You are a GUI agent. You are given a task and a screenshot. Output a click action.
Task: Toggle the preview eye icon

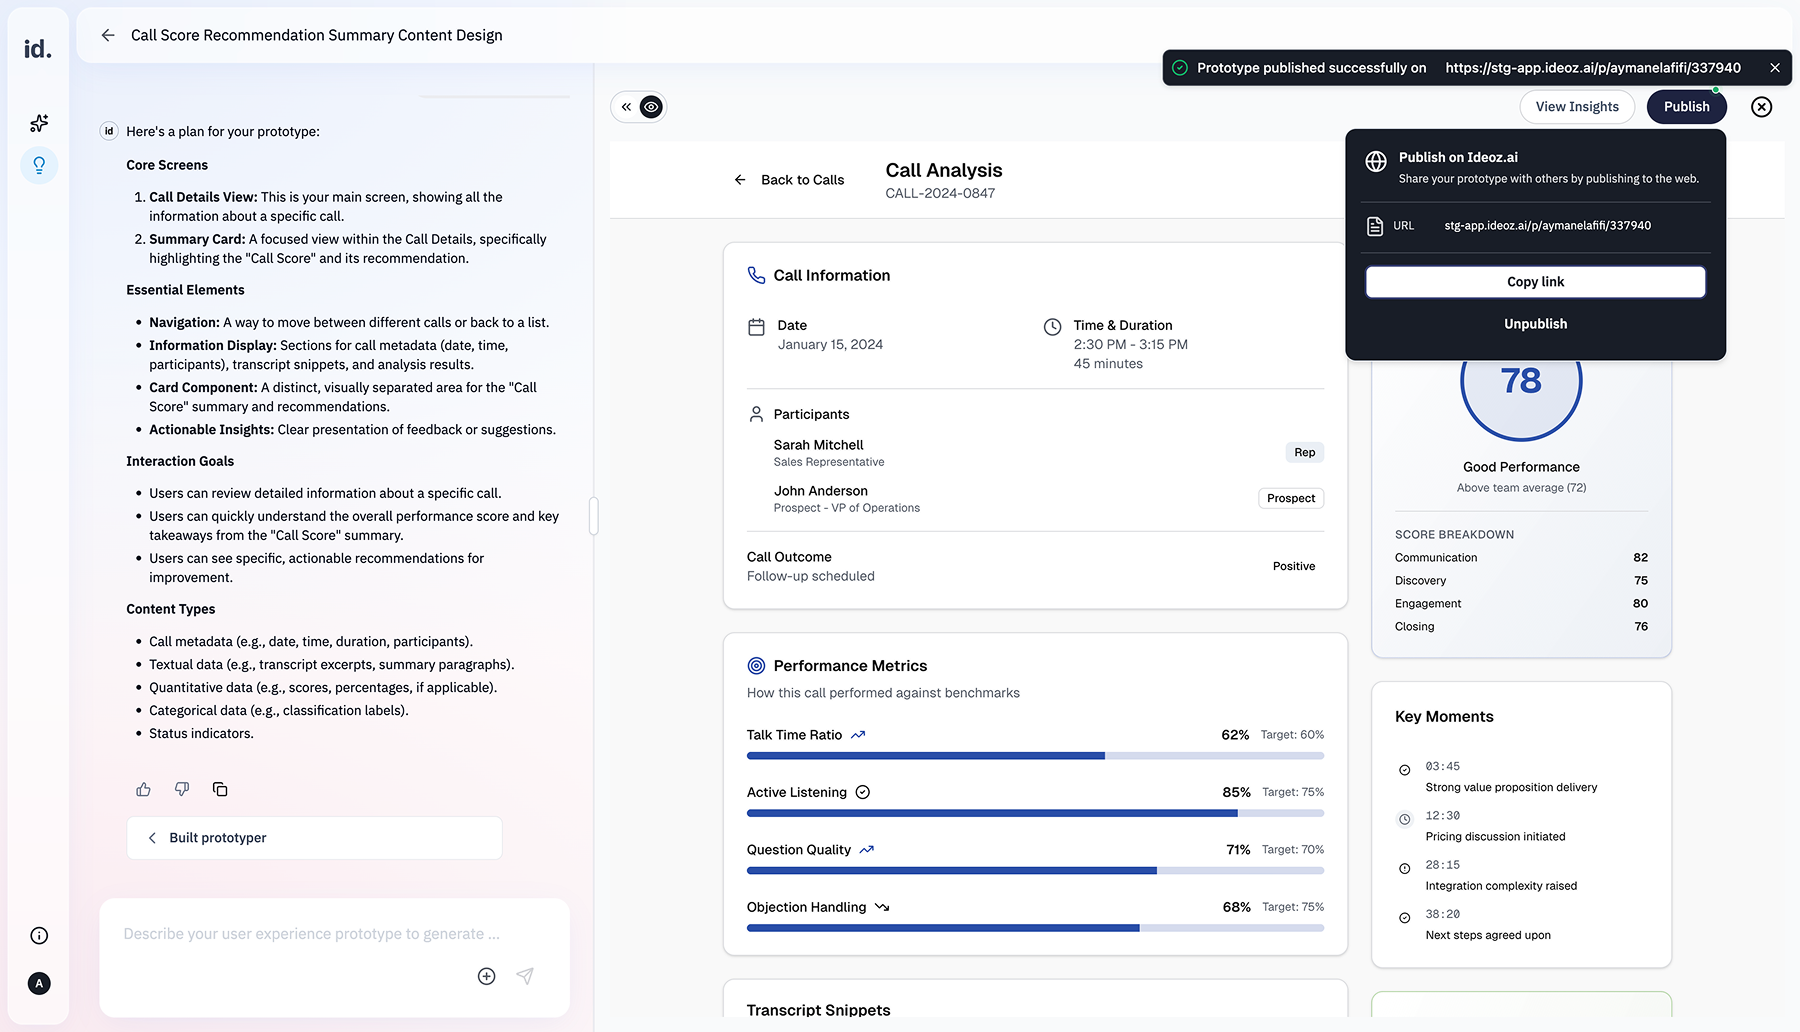[651, 107]
